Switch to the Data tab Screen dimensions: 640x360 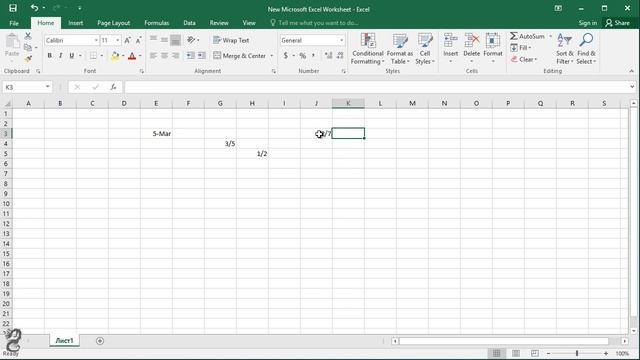click(x=189, y=23)
